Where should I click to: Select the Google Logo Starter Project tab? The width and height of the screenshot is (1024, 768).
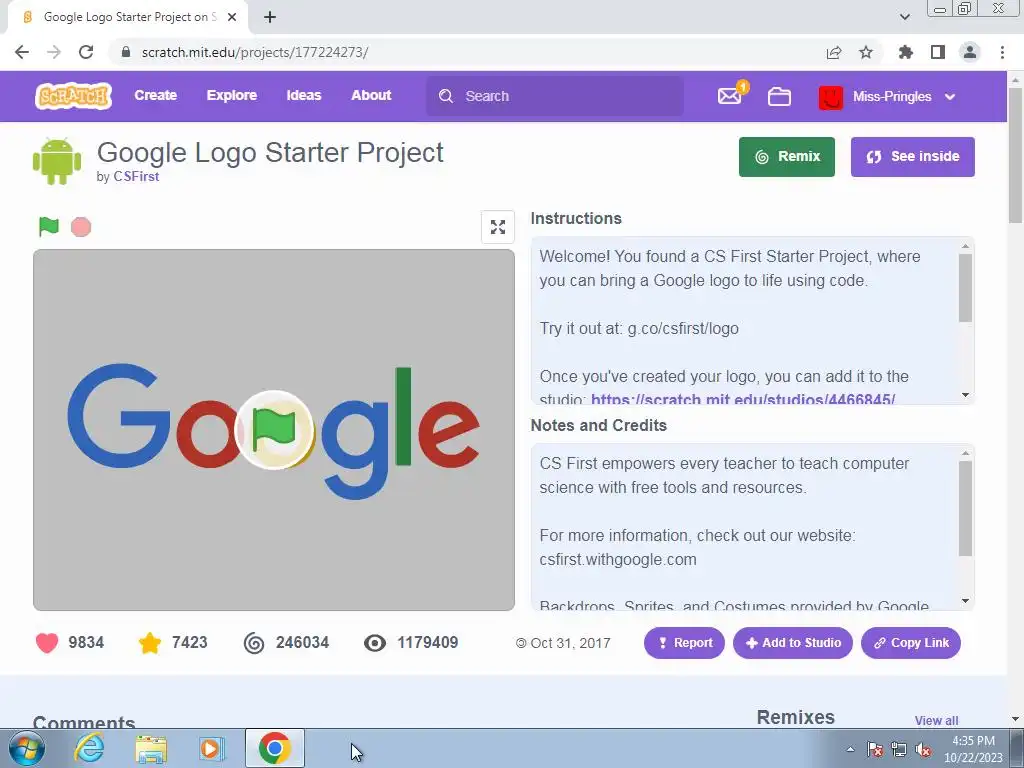click(x=128, y=18)
